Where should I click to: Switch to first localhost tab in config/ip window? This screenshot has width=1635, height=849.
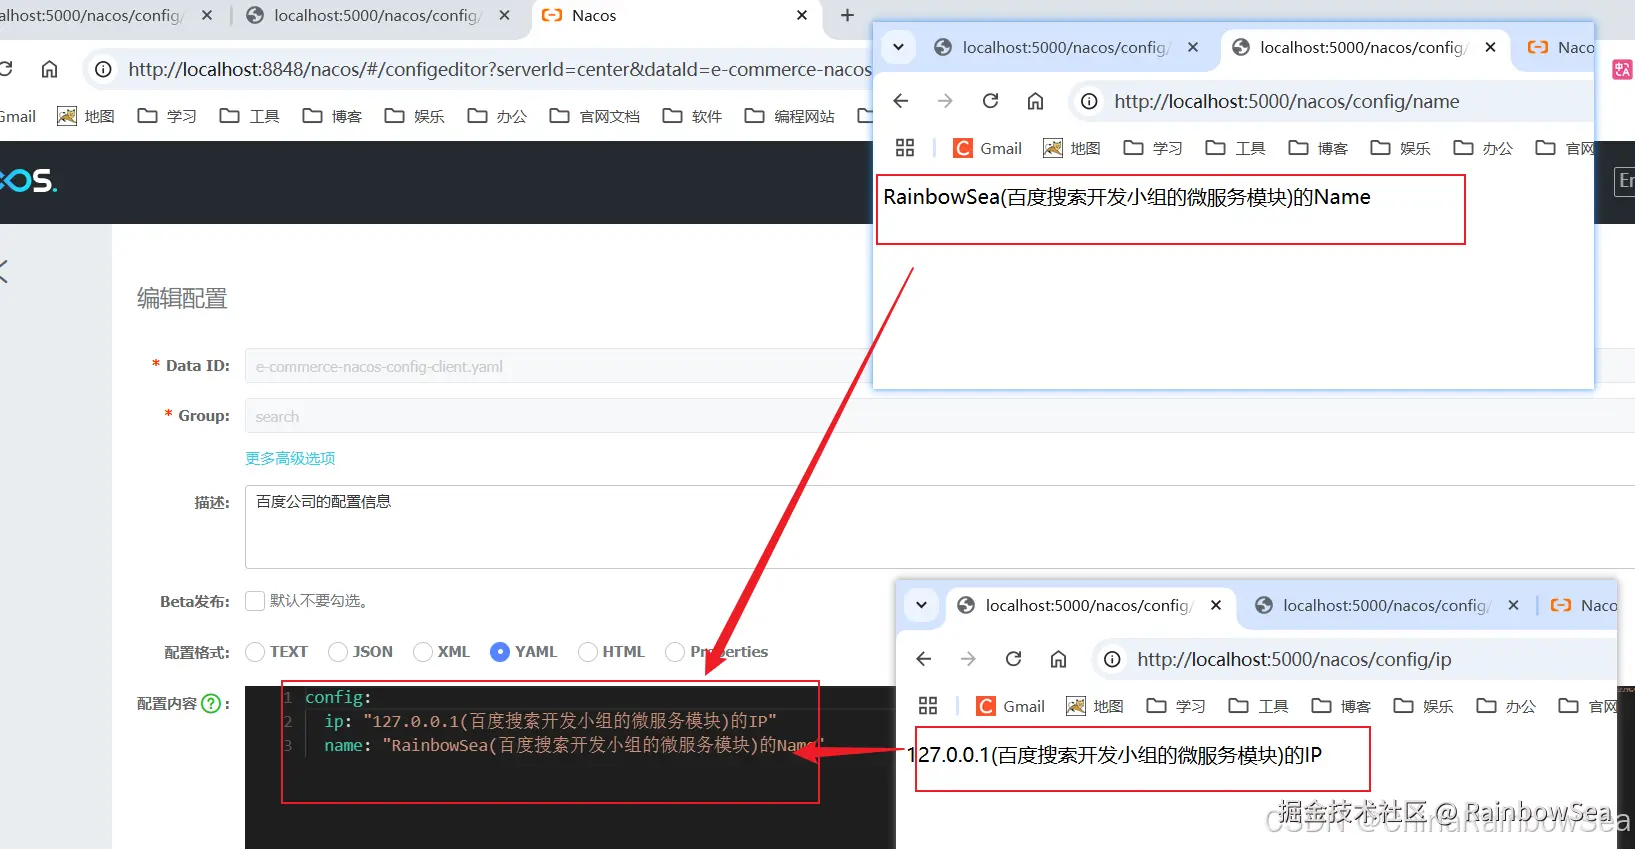point(1089,605)
